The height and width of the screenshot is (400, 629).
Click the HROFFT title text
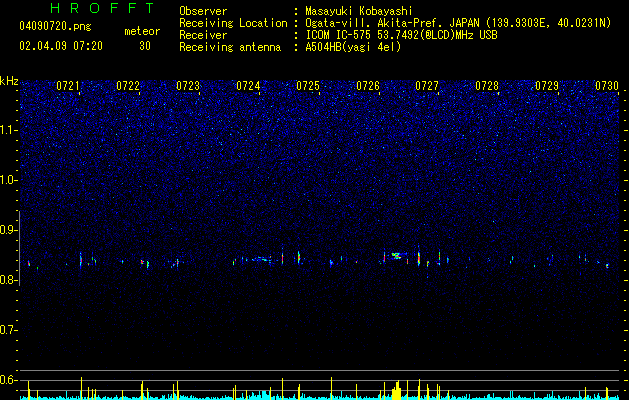(102, 8)
